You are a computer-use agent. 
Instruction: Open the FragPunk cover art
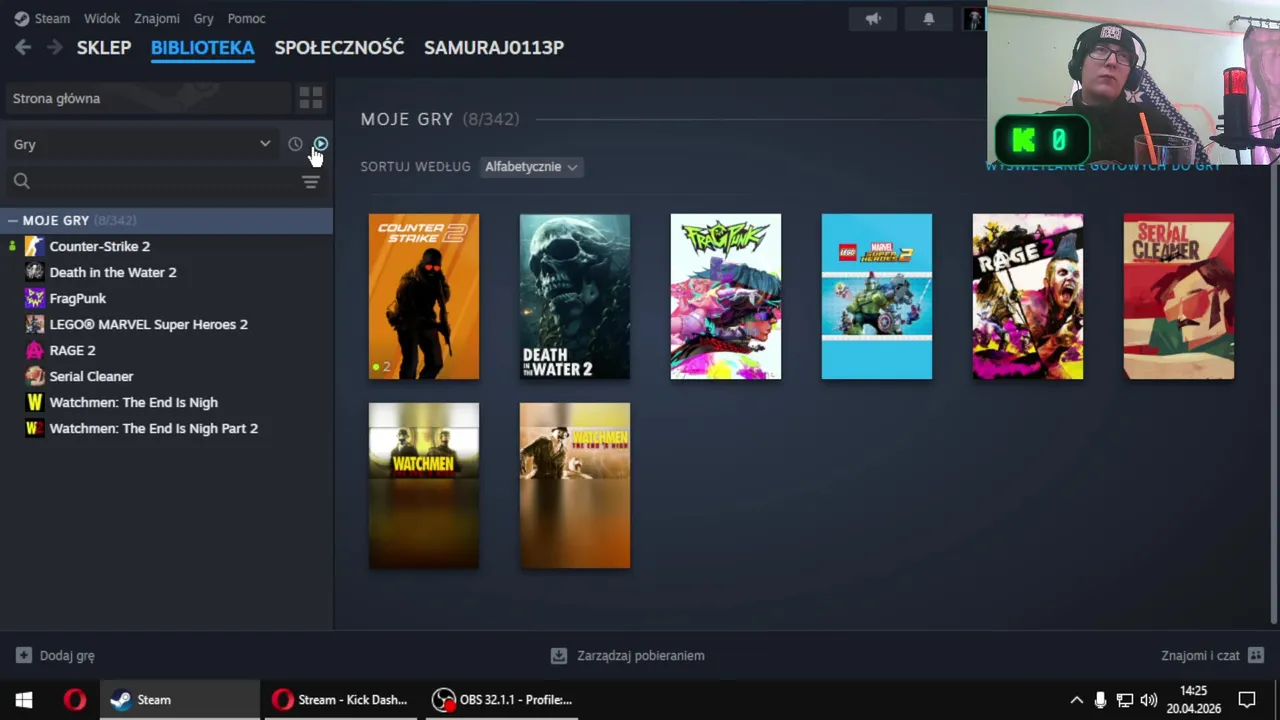[x=726, y=297]
